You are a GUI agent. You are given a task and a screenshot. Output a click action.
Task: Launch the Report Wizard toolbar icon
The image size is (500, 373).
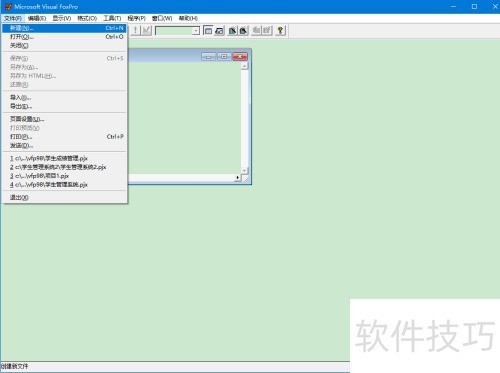tap(244, 31)
